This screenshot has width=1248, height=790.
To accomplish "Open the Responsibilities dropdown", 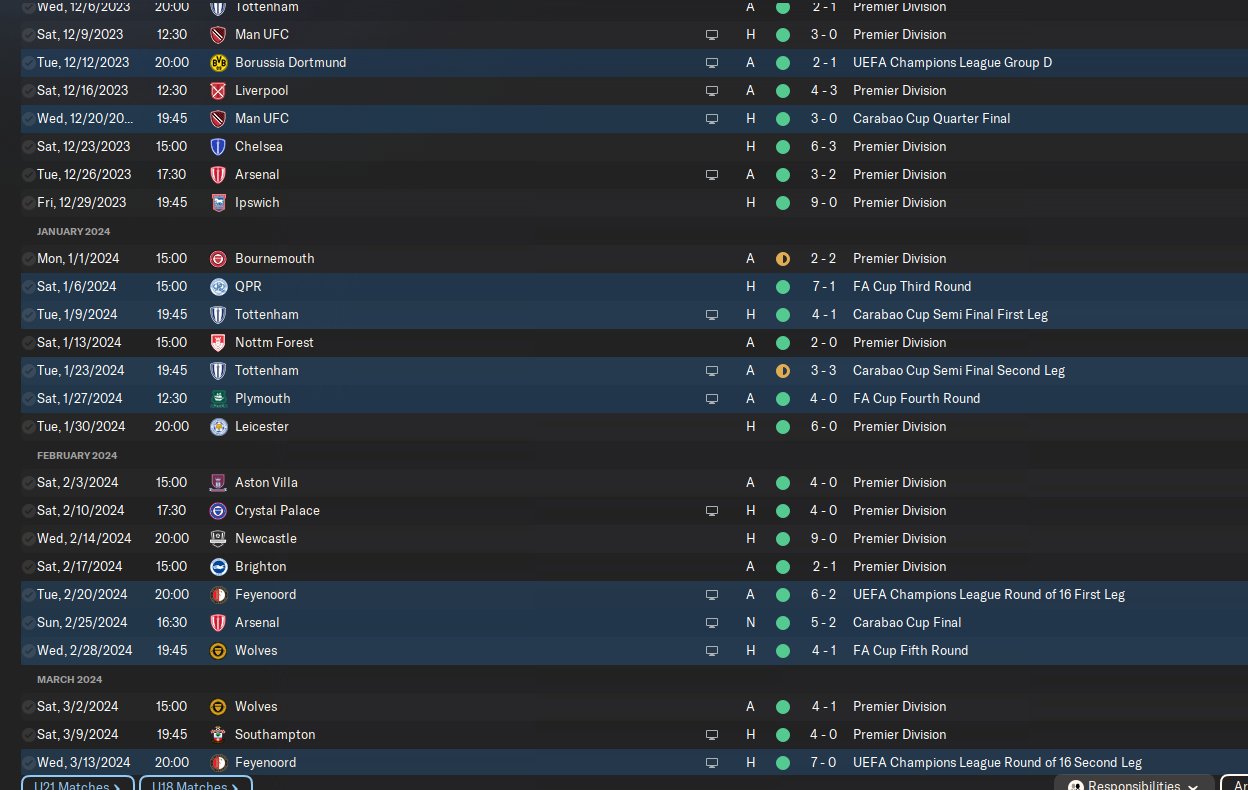I will tap(1135, 785).
